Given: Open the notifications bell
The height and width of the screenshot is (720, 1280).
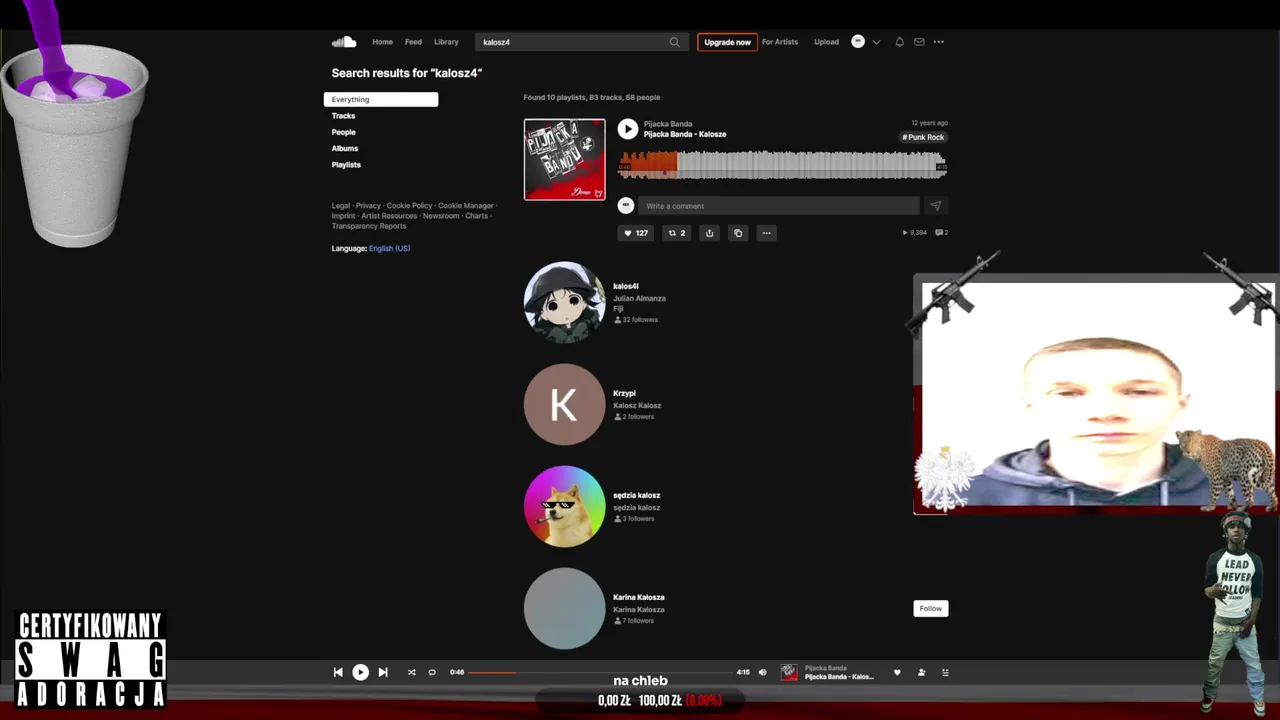Looking at the screenshot, I should pos(899,42).
